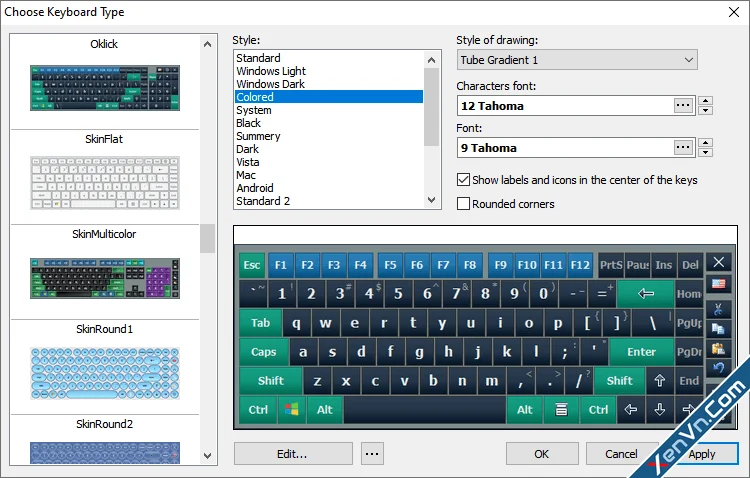The image size is (750, 478).
Task: Open the Style of drawing dropdown
Action: tap(577, 60)
